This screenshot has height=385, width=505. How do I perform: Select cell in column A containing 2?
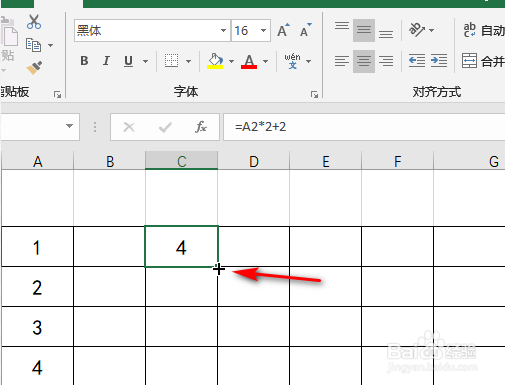(37, 287)
